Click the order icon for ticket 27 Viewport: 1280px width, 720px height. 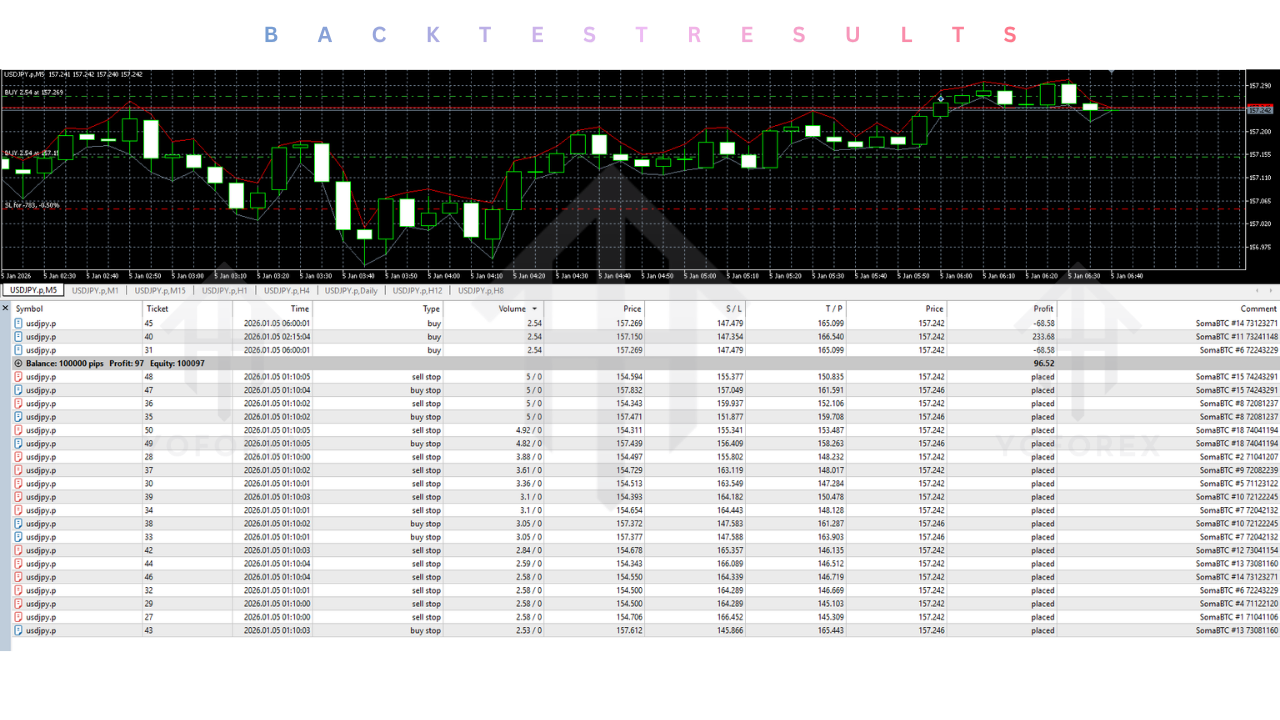coord(19,617)
